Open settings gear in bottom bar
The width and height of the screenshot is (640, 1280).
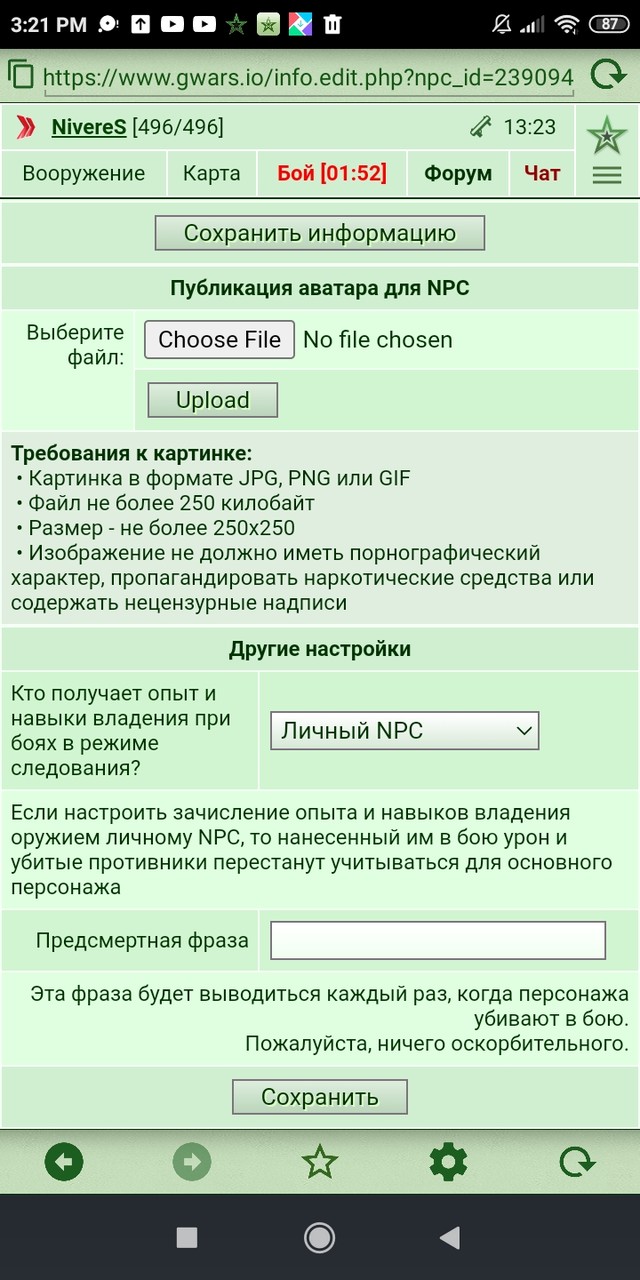448,1162
